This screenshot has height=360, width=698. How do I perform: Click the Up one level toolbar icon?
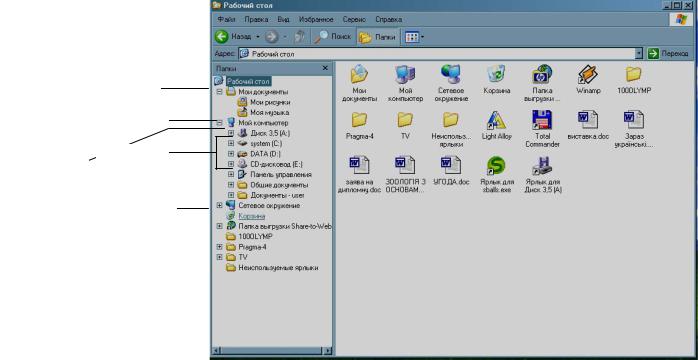300,37
